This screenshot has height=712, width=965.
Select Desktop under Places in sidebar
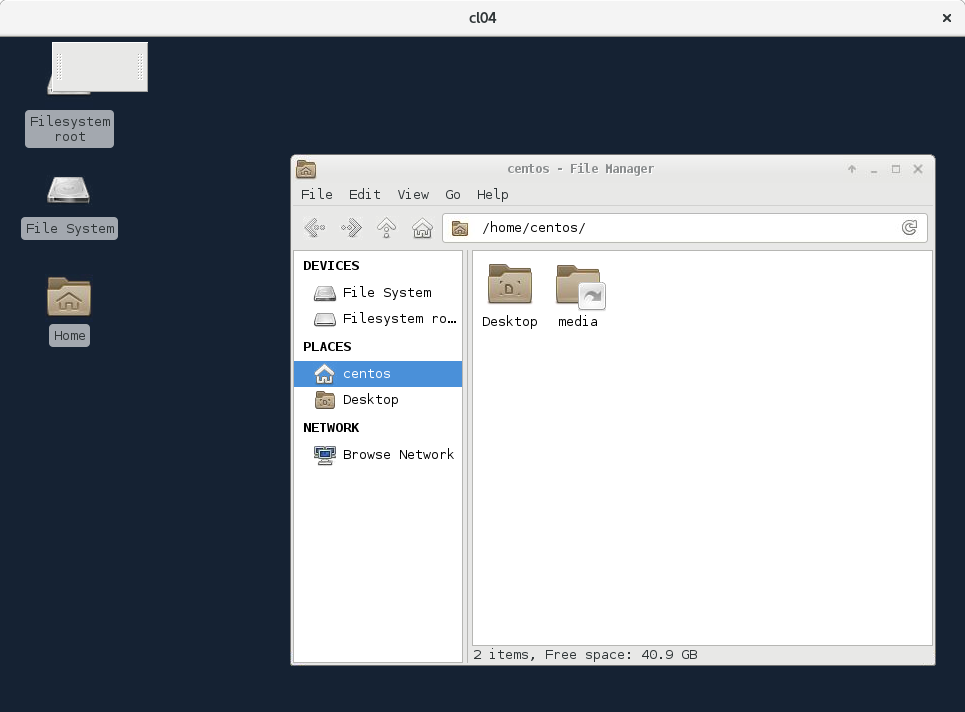pyautogui.click(x=378, y=400)
